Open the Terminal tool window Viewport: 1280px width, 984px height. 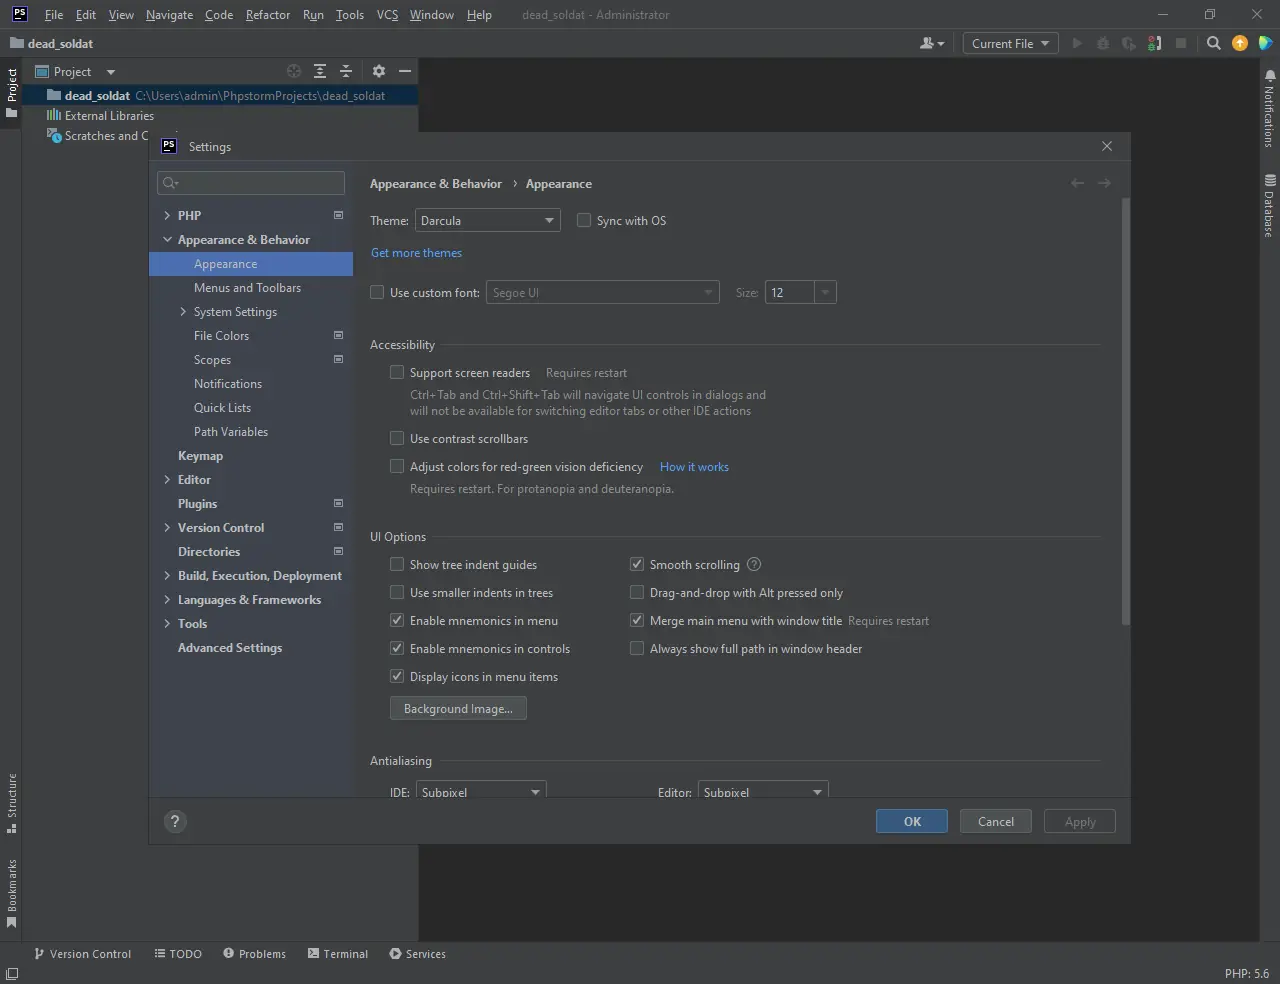click(338, 954)
